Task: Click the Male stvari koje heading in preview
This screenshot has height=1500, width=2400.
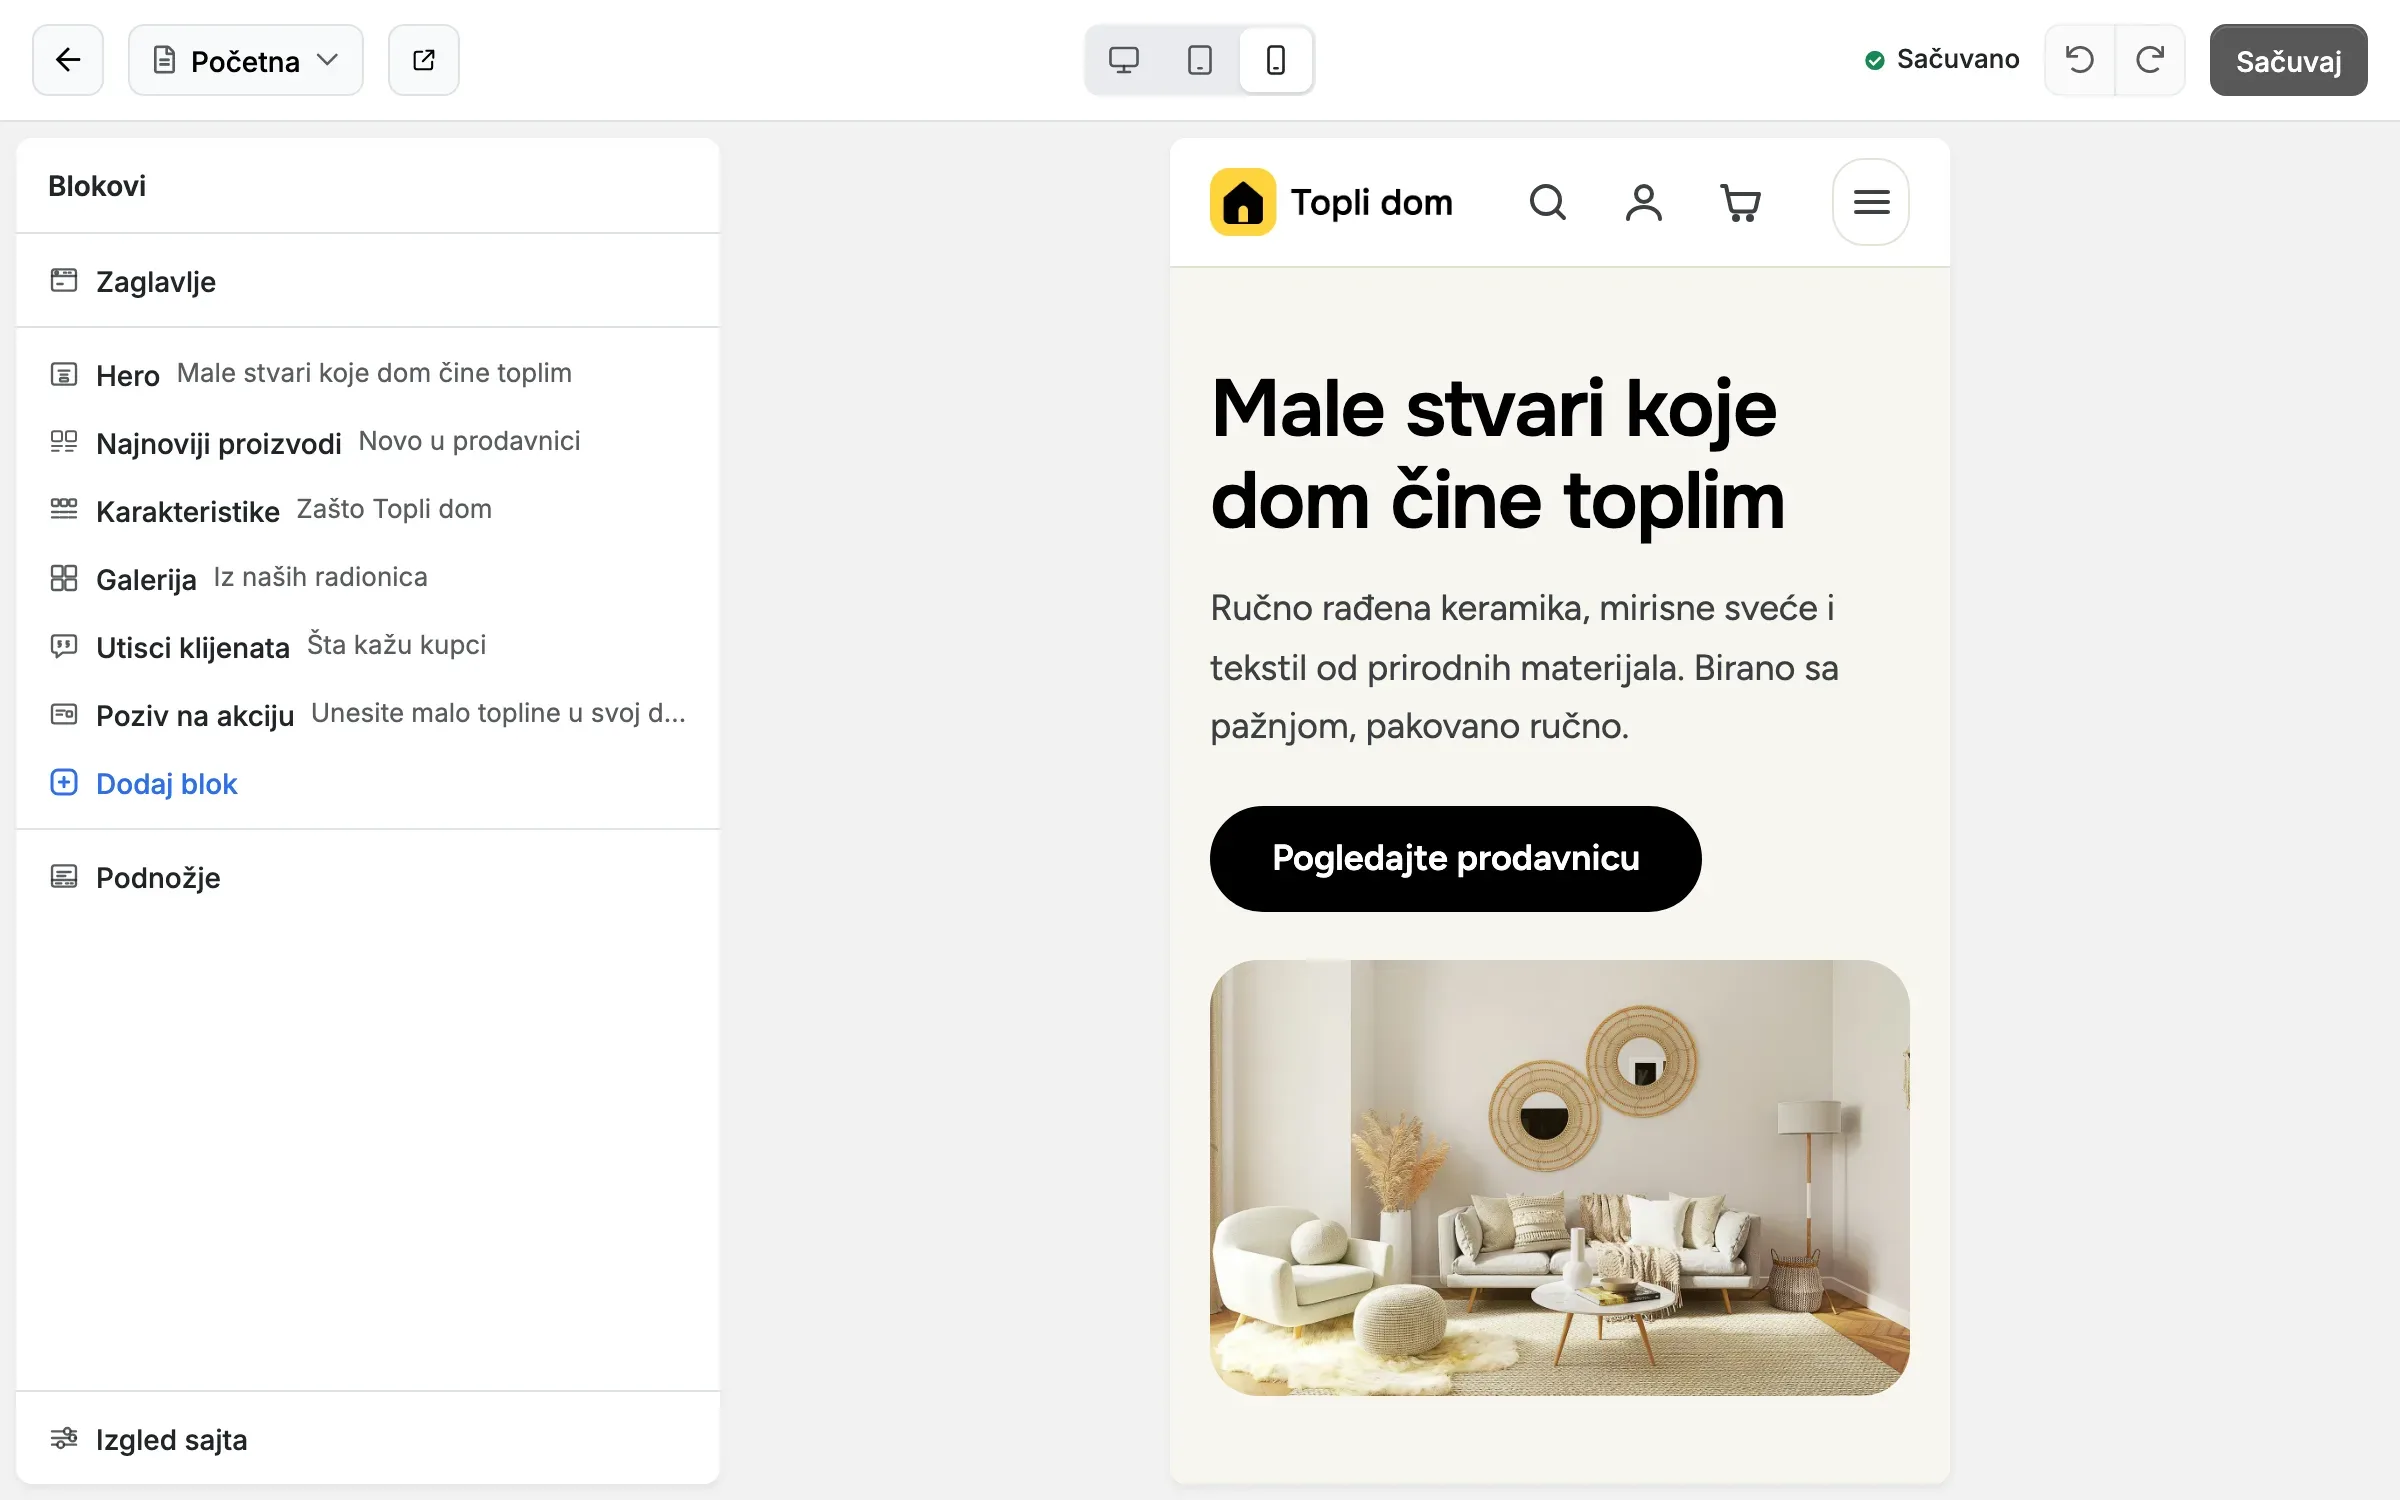Action: (x=1498, y=455)
